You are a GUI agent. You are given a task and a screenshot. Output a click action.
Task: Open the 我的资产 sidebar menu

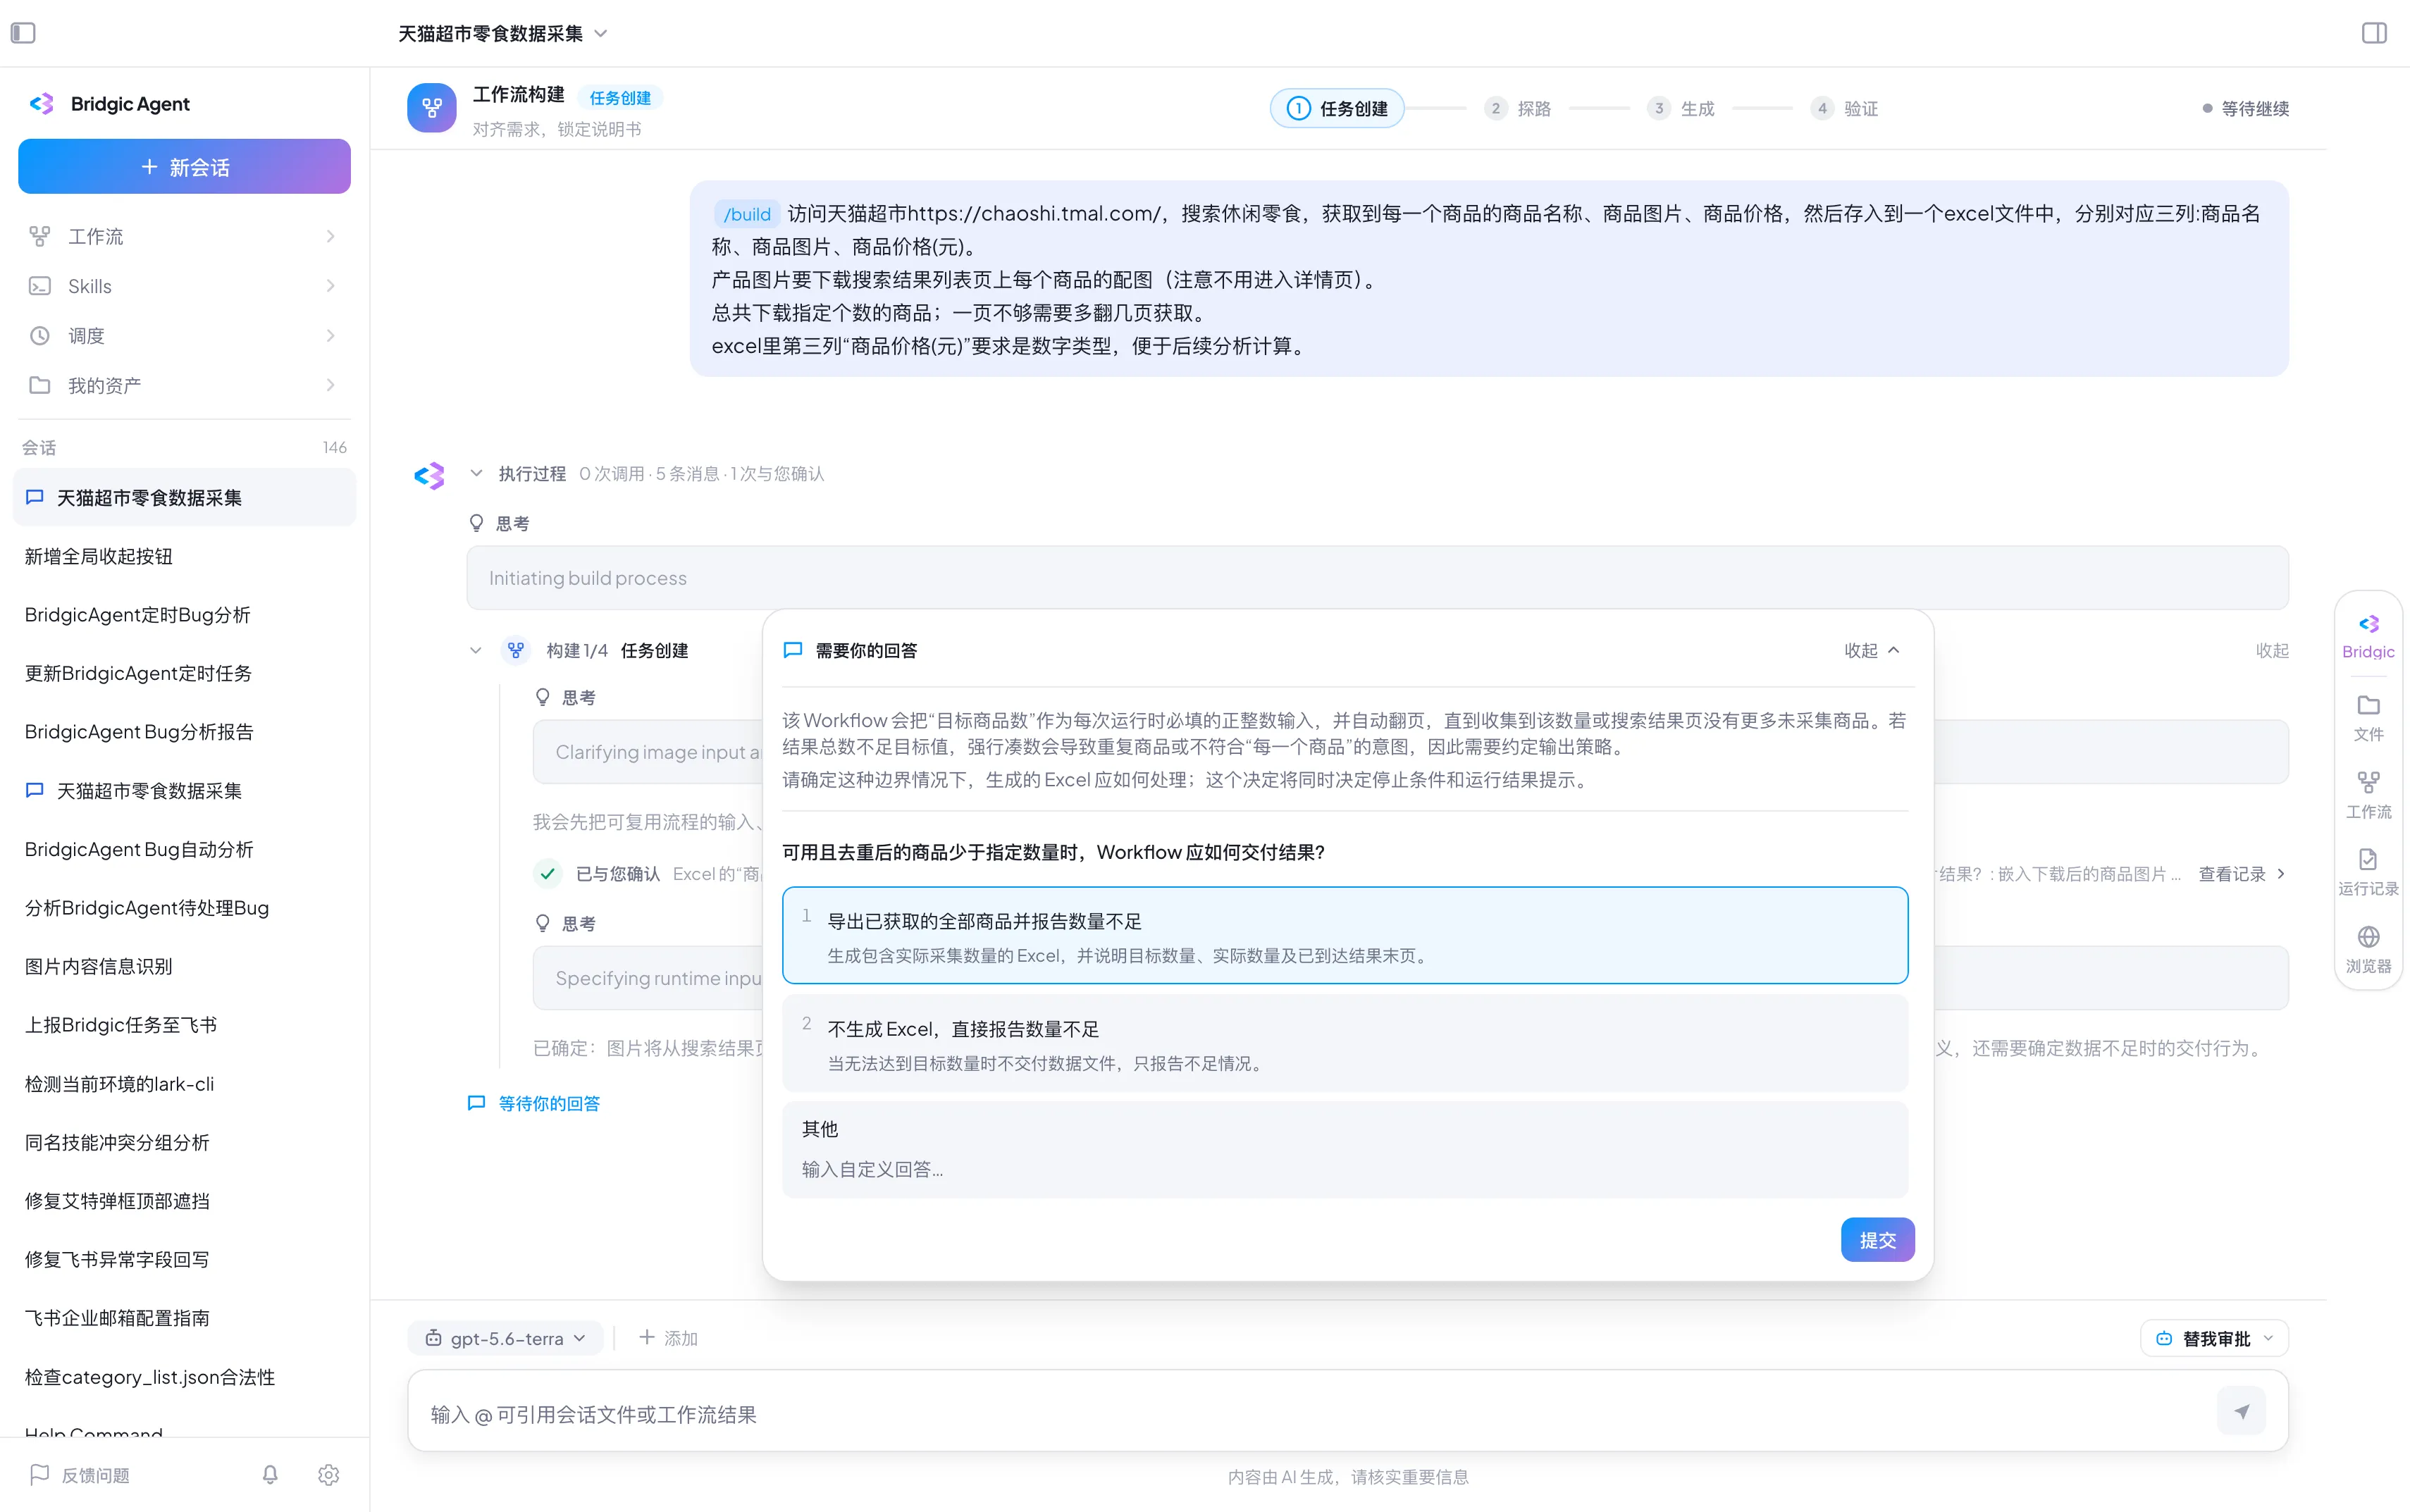[x=184, y=385]
